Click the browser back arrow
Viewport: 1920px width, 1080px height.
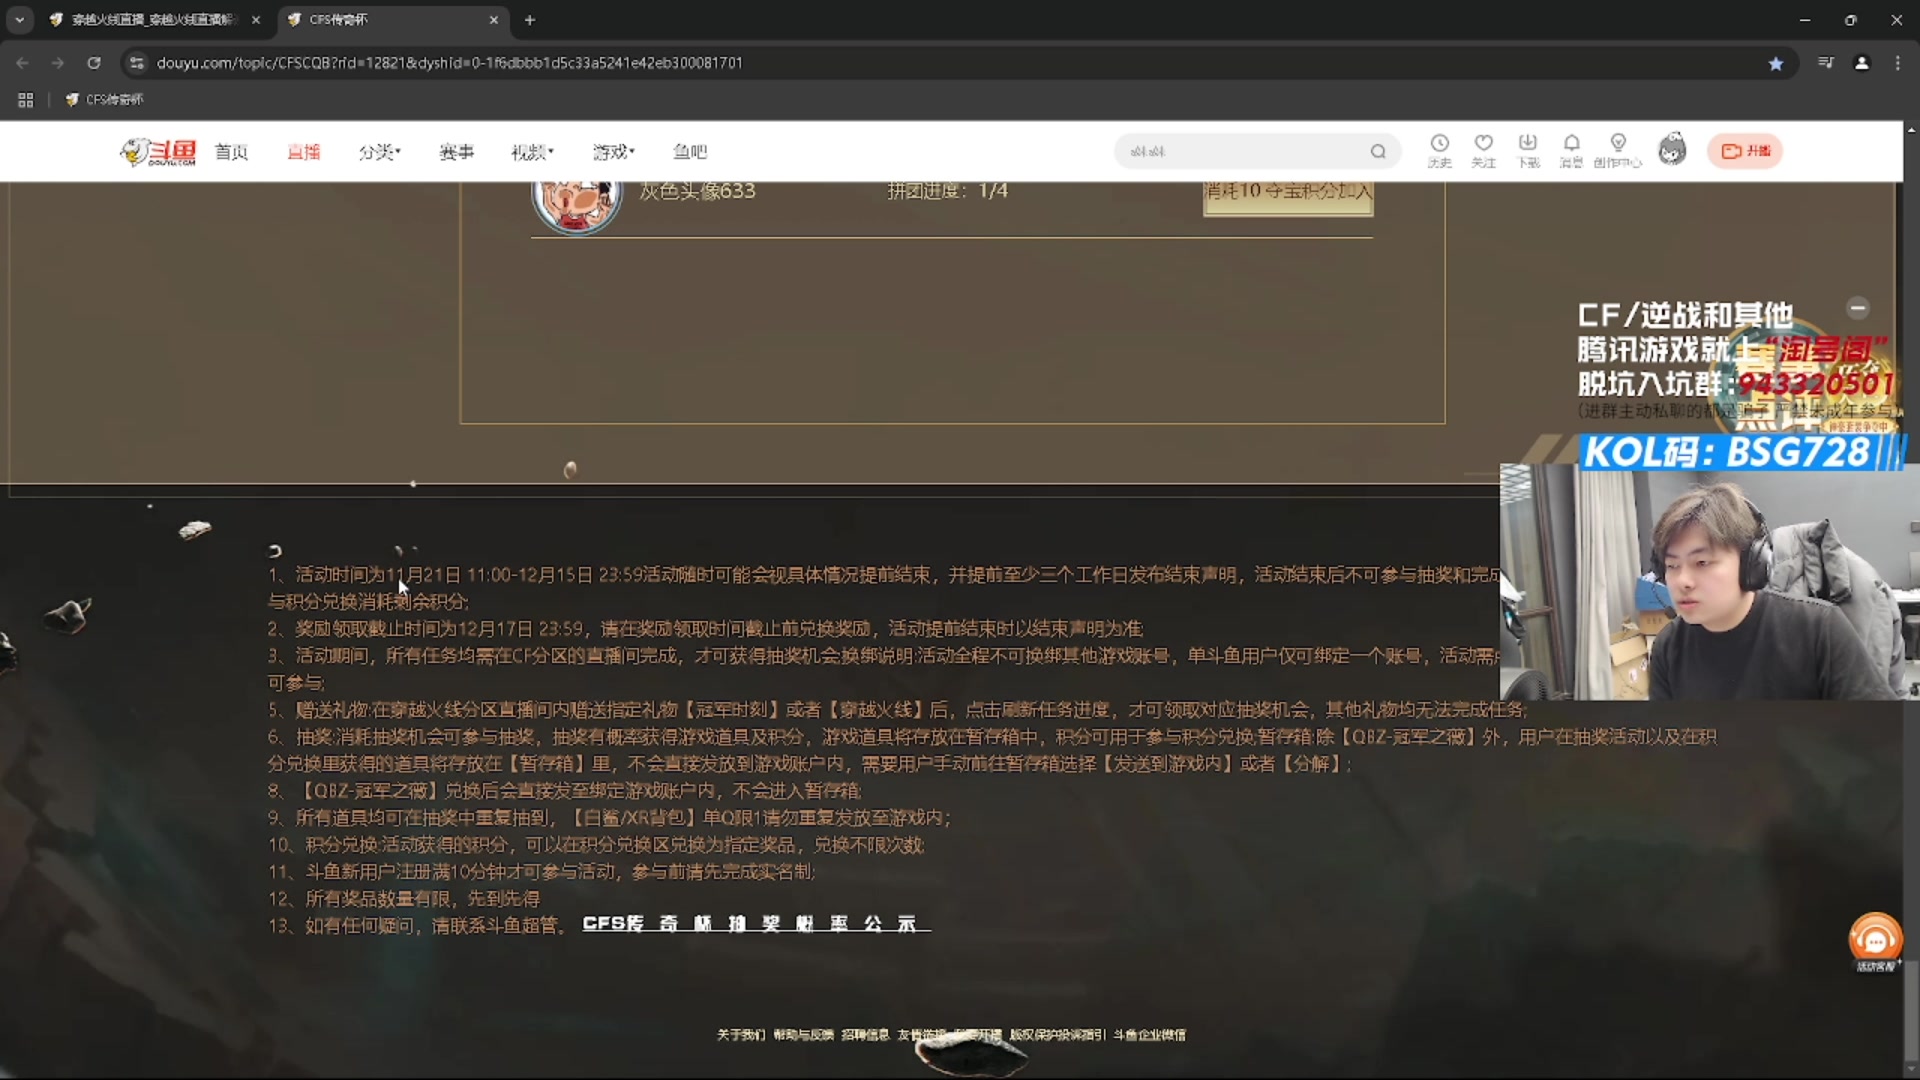(22, 63)
